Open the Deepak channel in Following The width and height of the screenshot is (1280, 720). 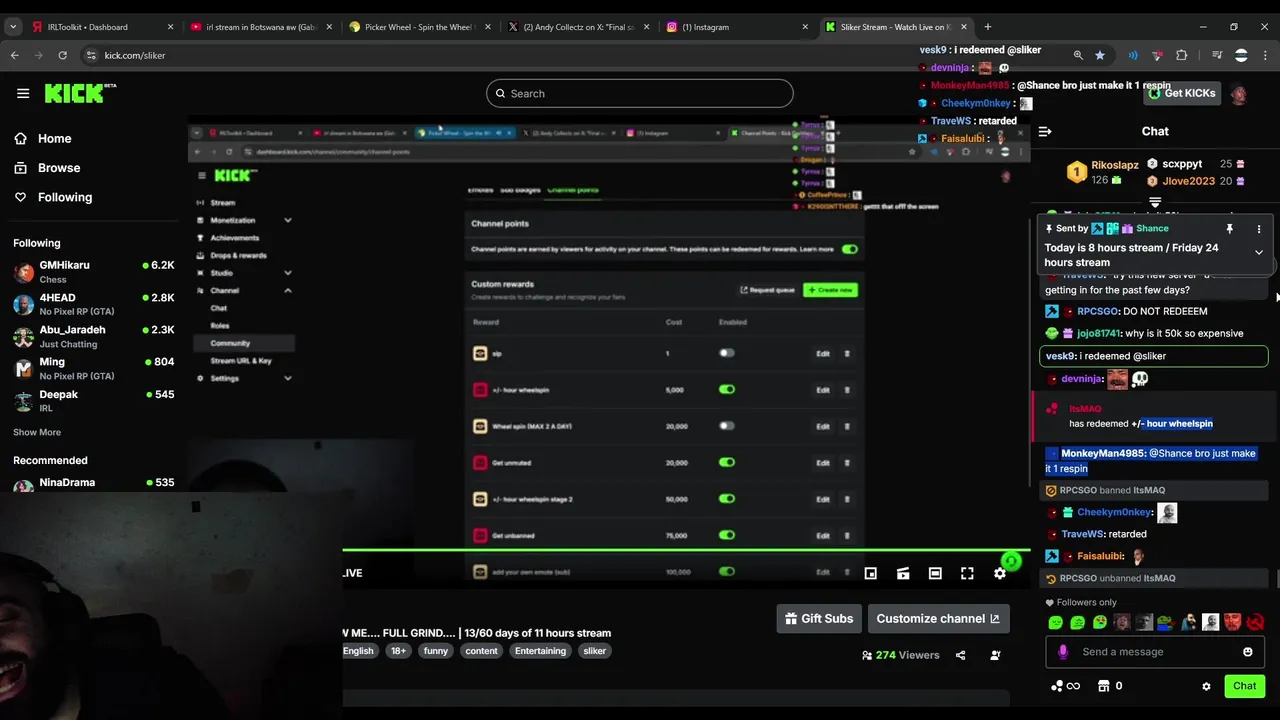coord(94,401)
